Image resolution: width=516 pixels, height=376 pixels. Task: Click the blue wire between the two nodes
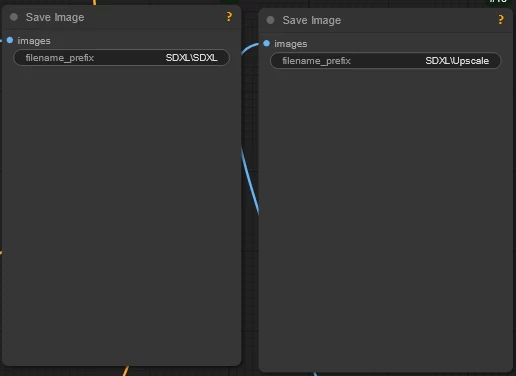(250, 180)
